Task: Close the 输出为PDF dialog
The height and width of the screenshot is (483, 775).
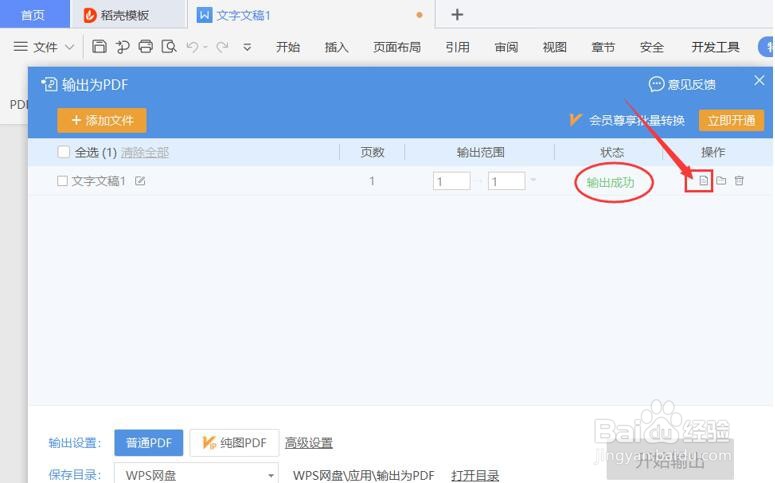Action: 759,81
